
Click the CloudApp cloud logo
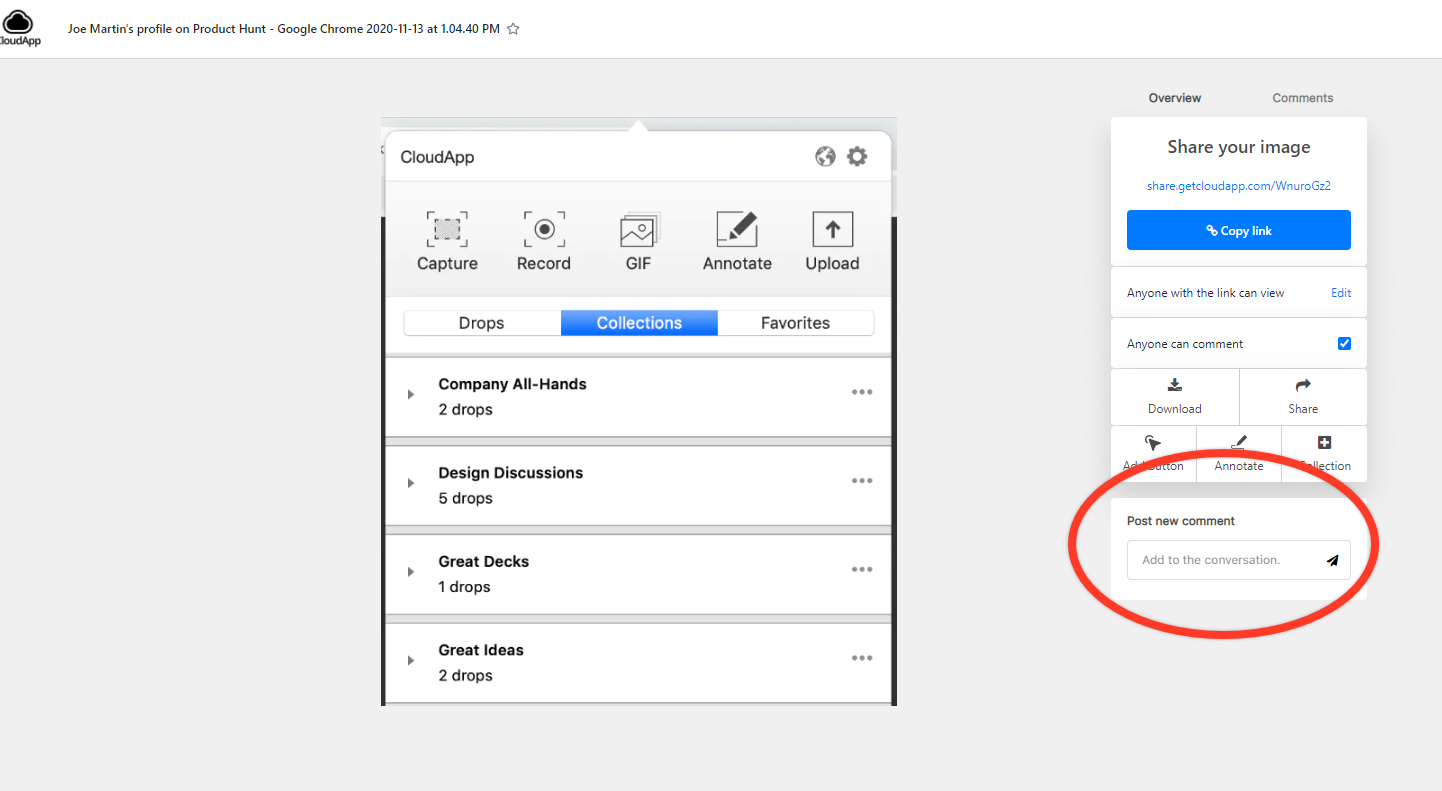(18, 28)
